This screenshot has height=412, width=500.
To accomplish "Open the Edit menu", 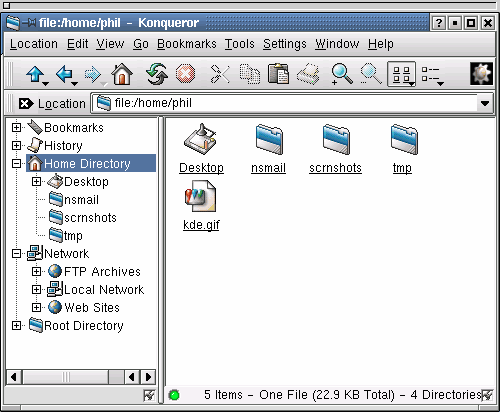I will [77, 44].
